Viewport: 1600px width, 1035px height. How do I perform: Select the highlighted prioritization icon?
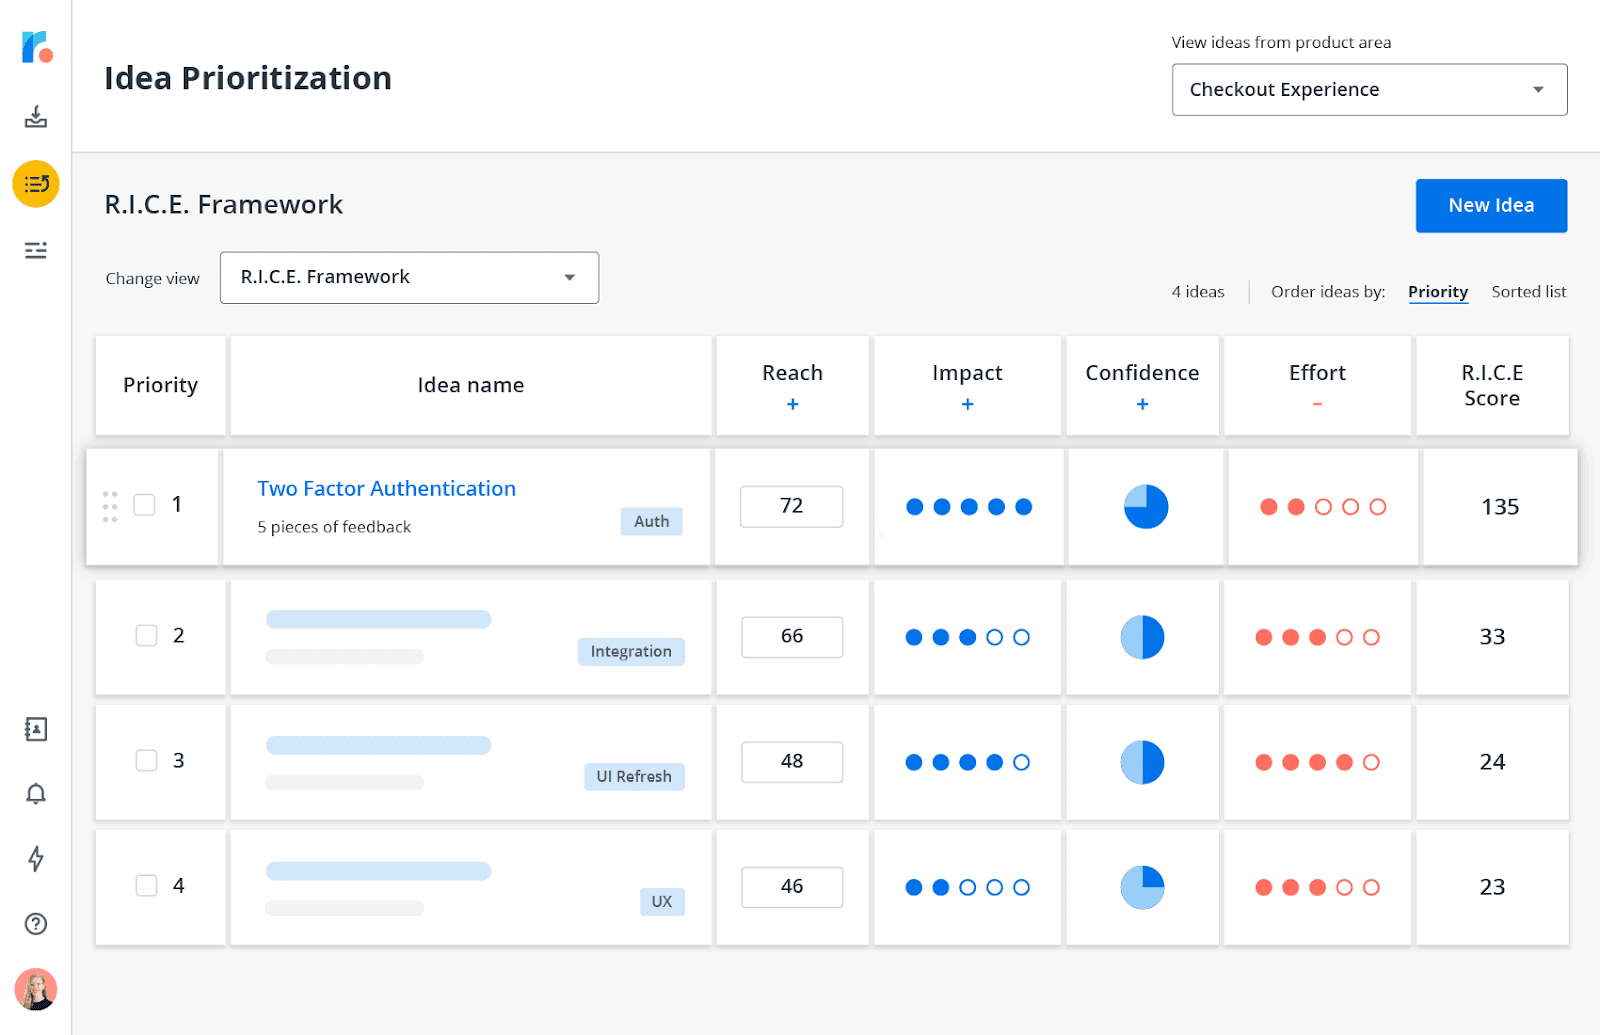[x=36, y=184]
